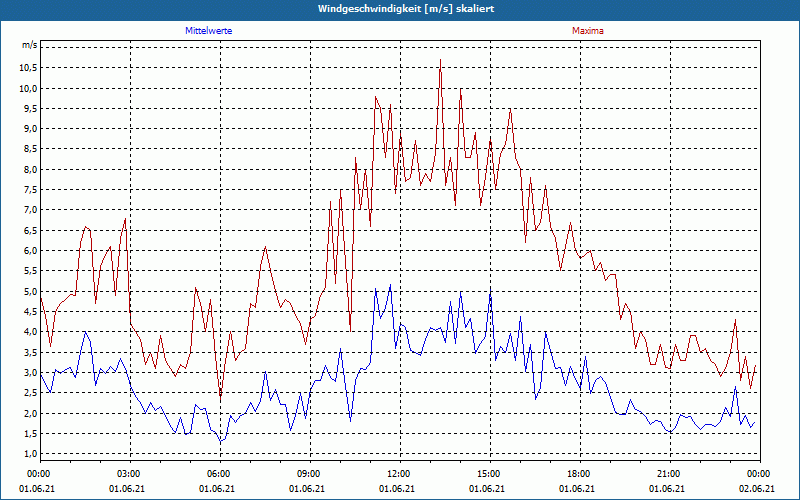This screenshot has height=500, width=800.
Task: Click the y-axis value '10,5'
Action: click(29, 68)
